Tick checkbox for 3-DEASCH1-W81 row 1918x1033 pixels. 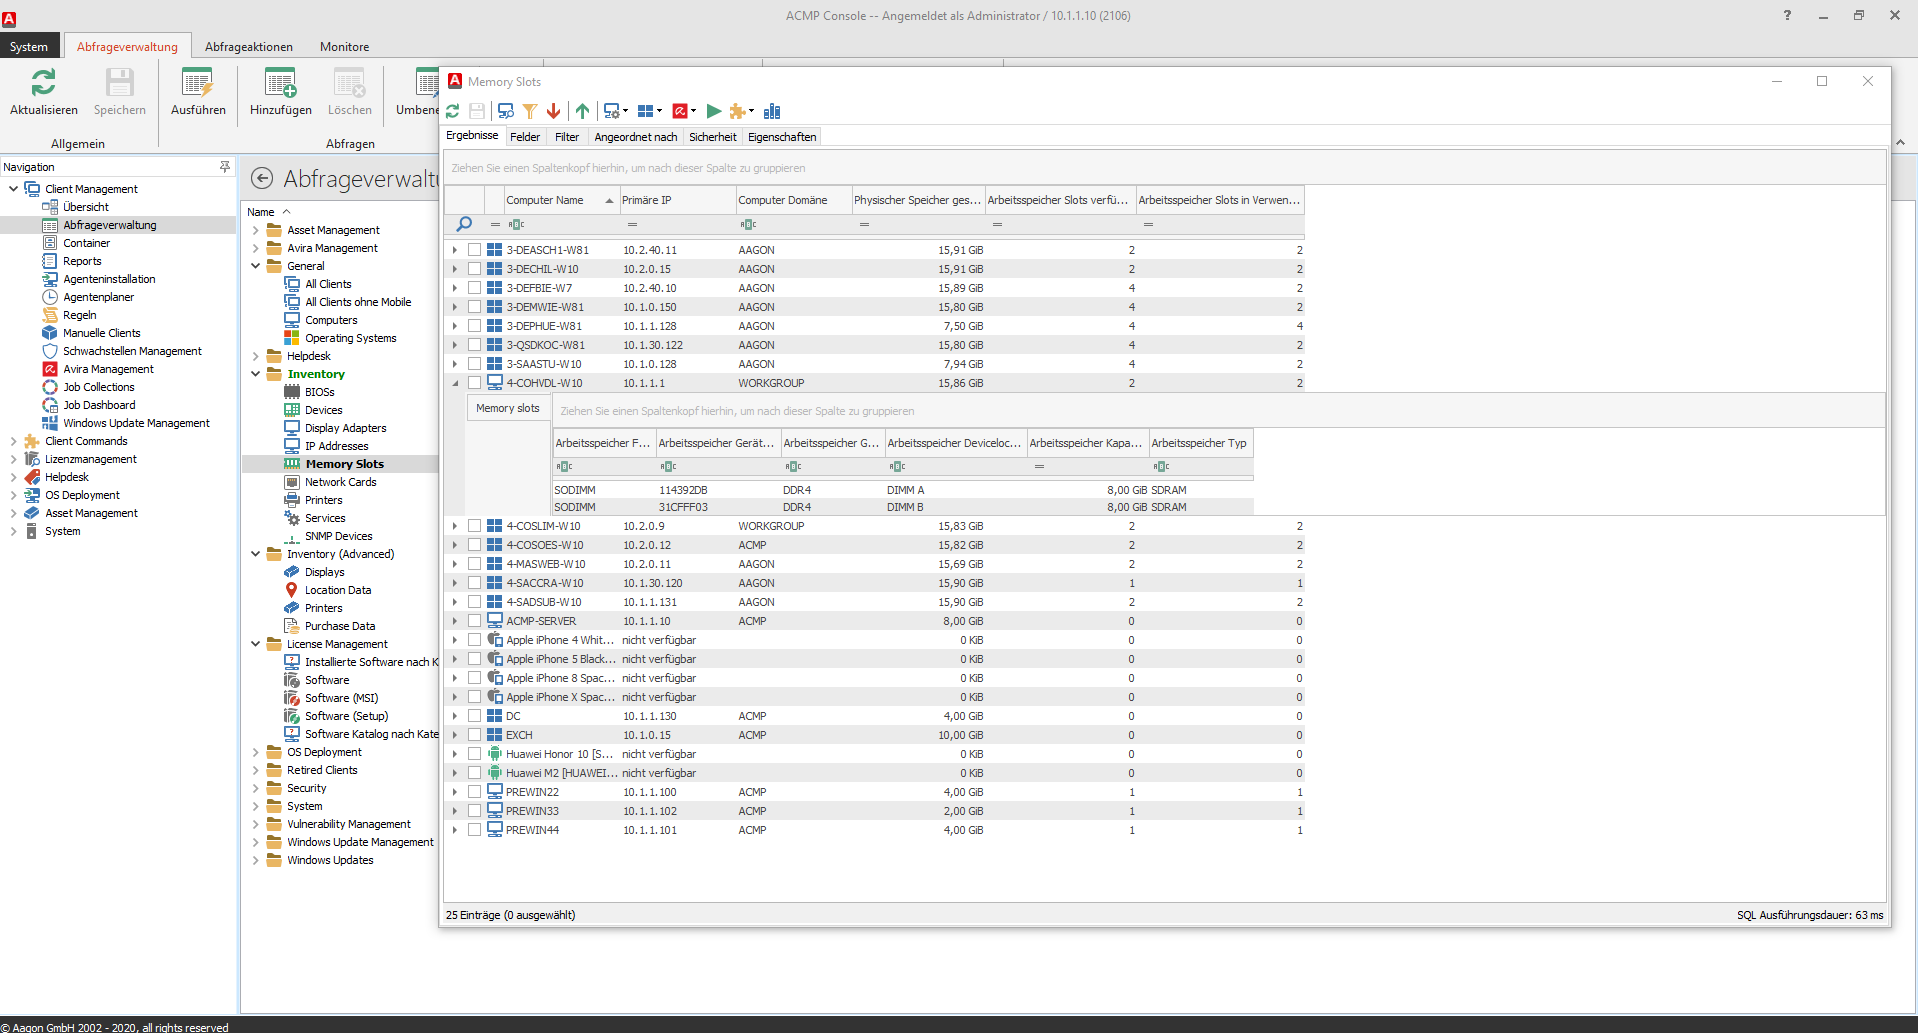[x=475, y=250]
